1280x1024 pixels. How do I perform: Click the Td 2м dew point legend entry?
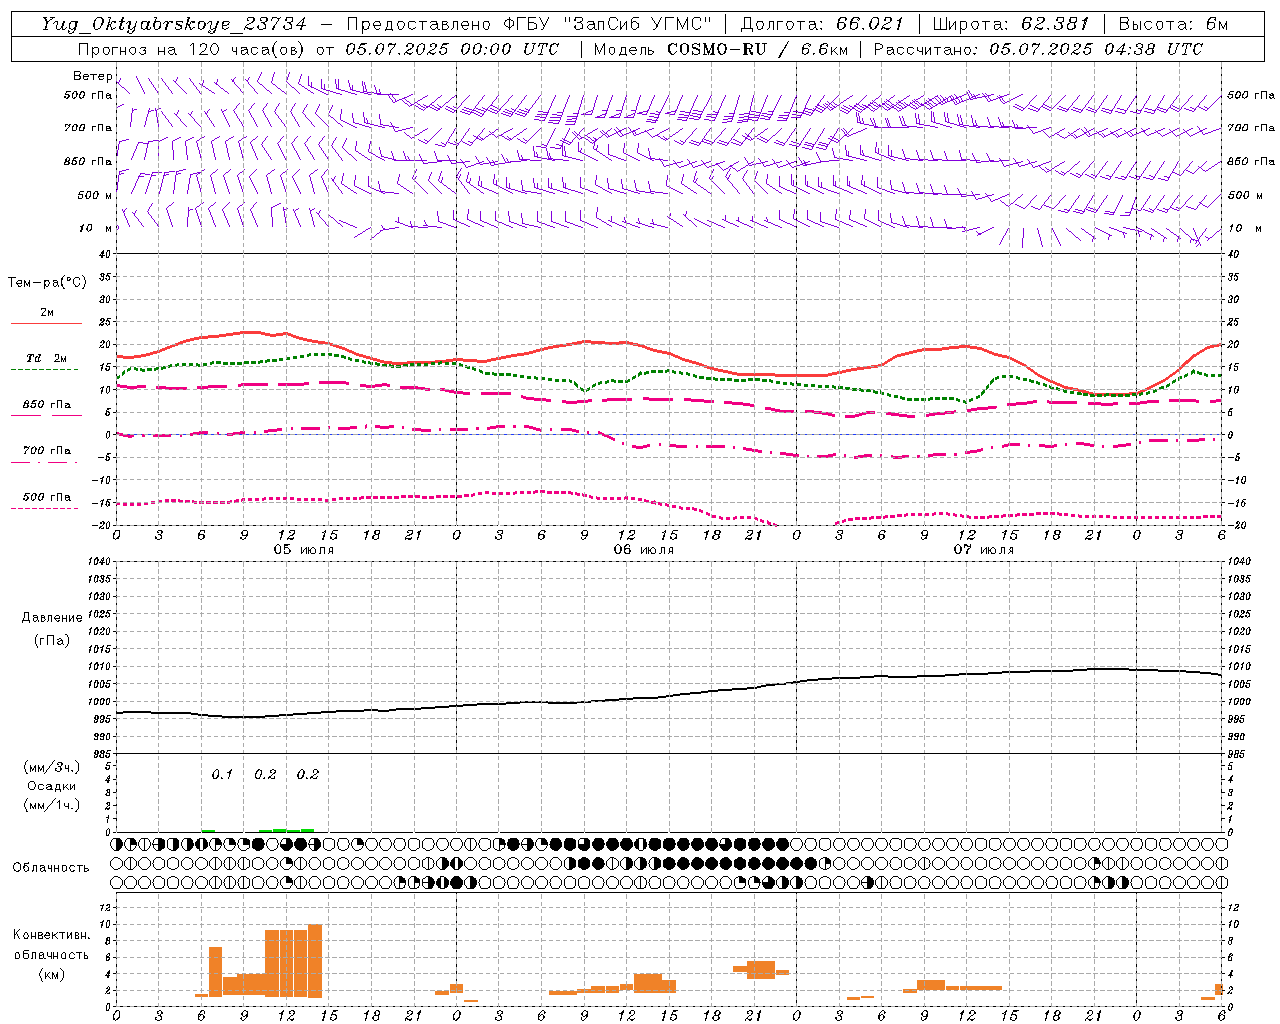47,358
